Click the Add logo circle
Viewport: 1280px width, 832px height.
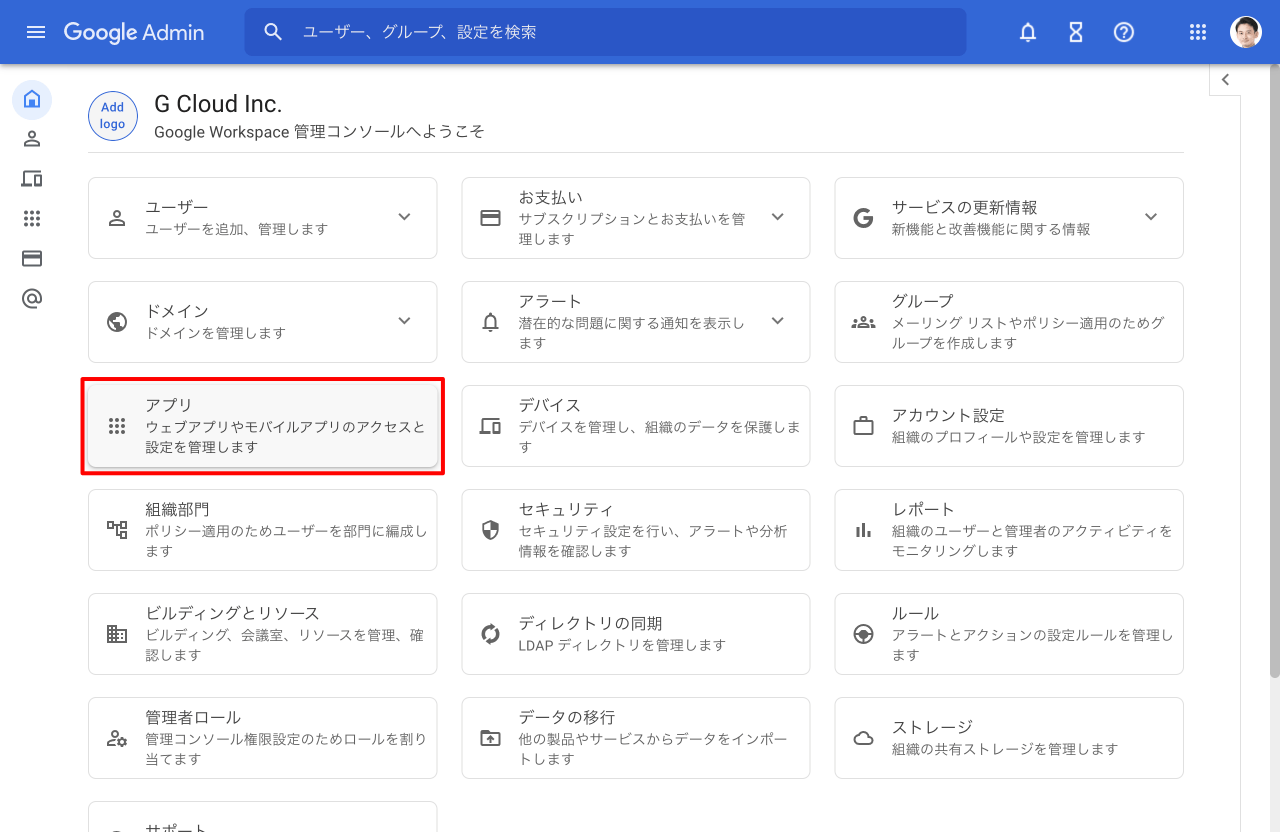113,116
